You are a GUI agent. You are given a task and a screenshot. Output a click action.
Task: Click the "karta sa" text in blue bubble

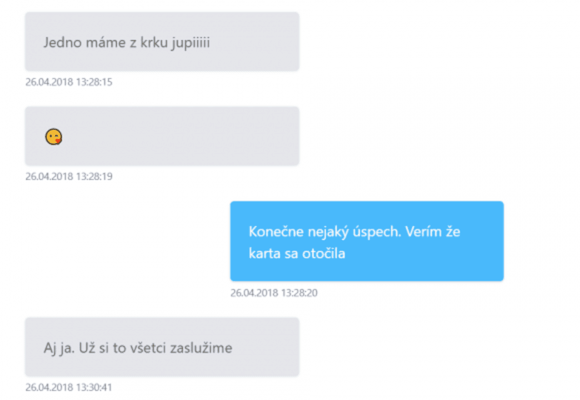pos(273,253)
